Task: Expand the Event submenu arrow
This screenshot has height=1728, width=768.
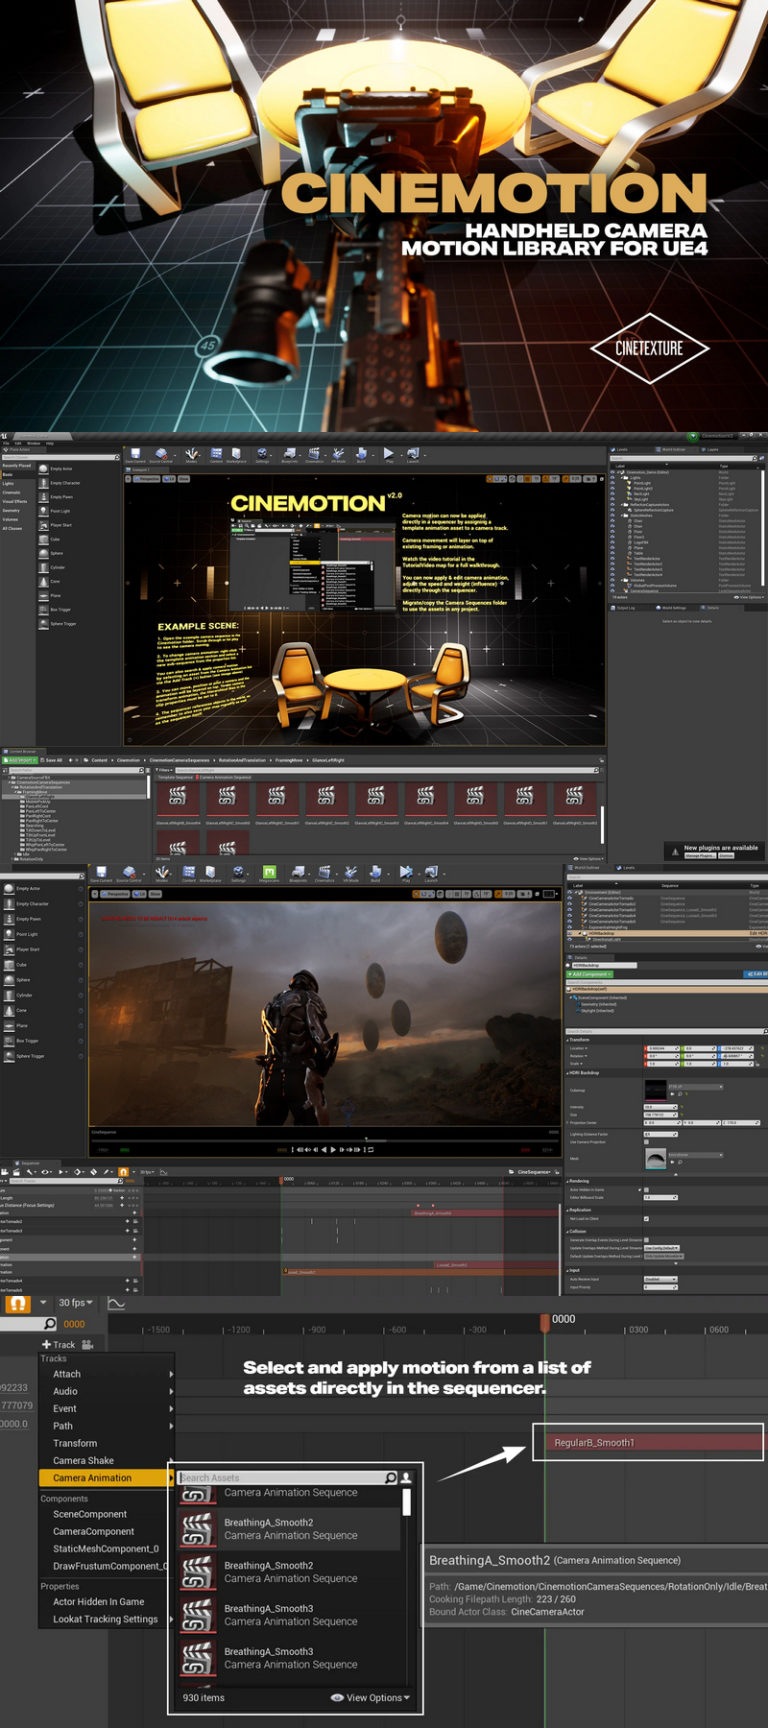Action: tap(171, 1408)
